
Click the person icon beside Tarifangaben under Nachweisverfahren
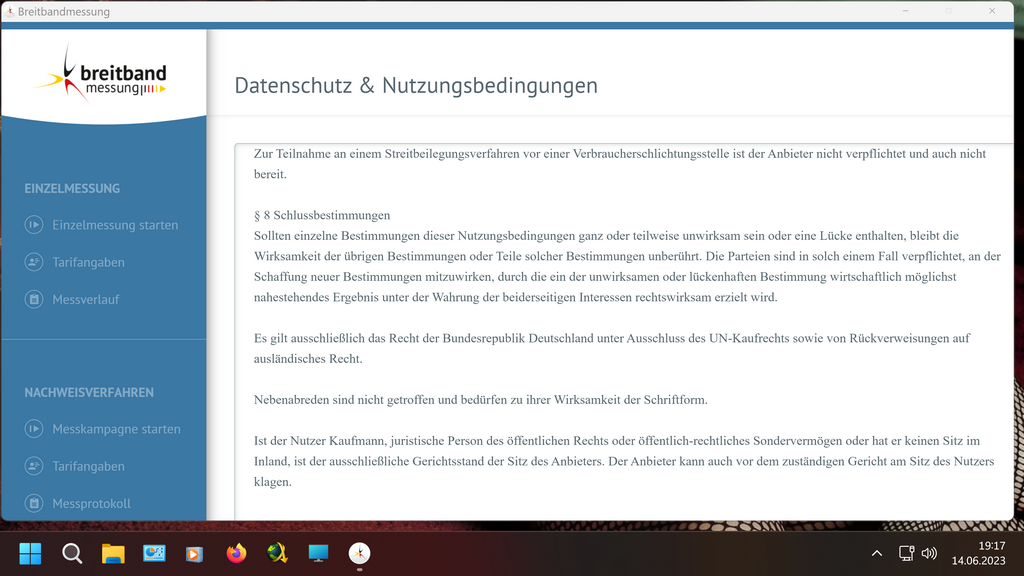34,466
